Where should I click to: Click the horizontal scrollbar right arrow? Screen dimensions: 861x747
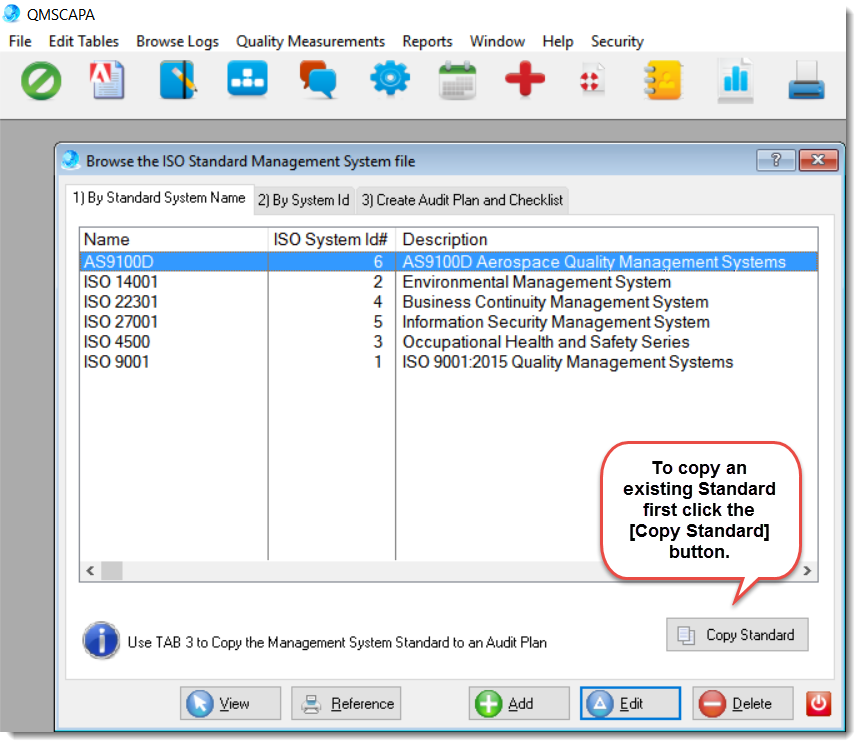(x=808, y=571)
